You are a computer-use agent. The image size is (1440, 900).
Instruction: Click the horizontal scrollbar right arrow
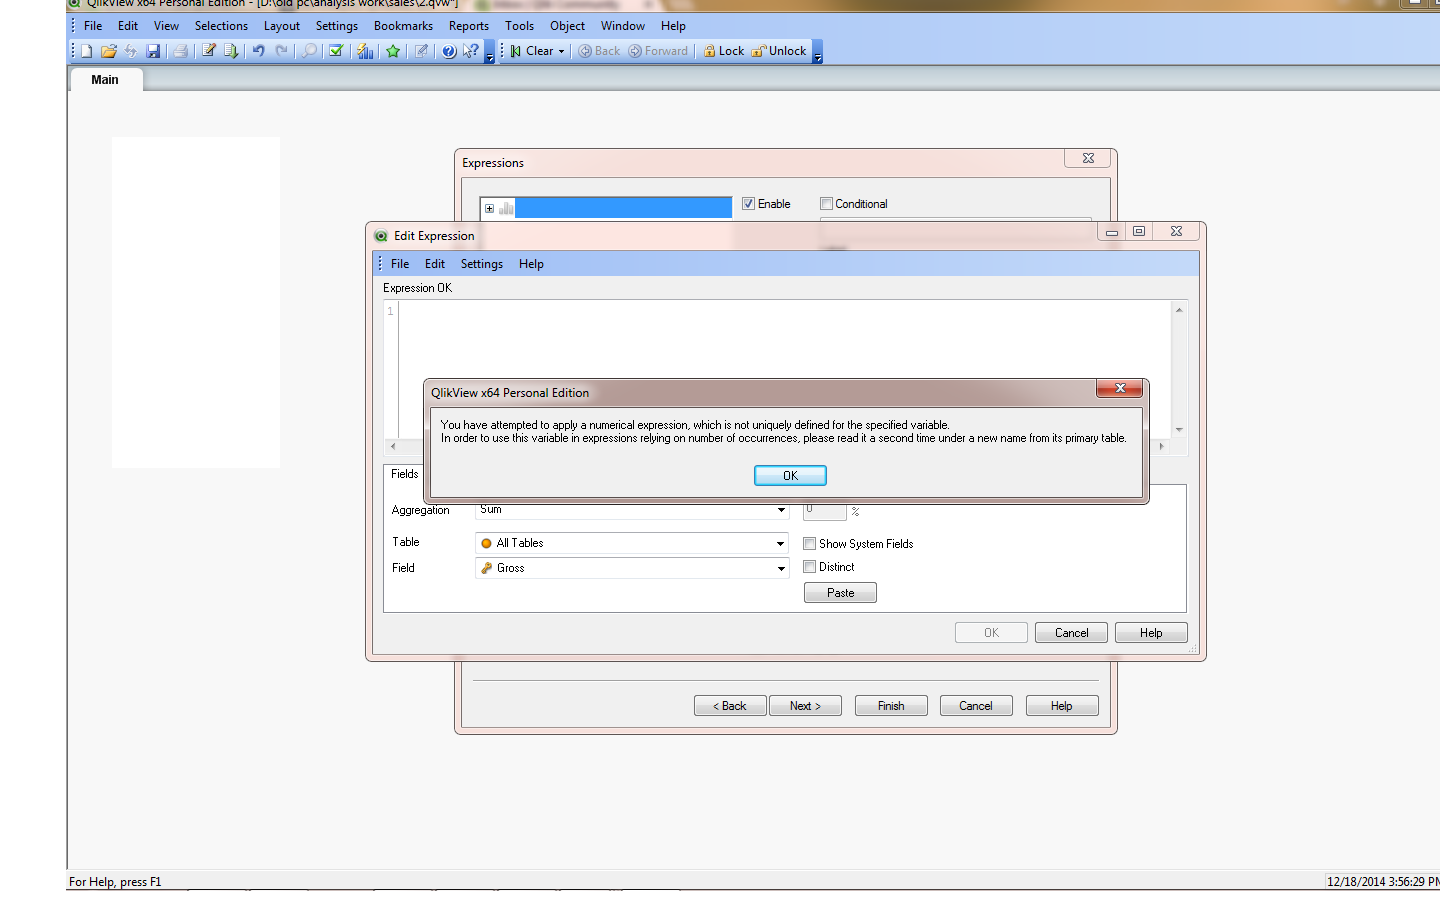pos(1161,447)
